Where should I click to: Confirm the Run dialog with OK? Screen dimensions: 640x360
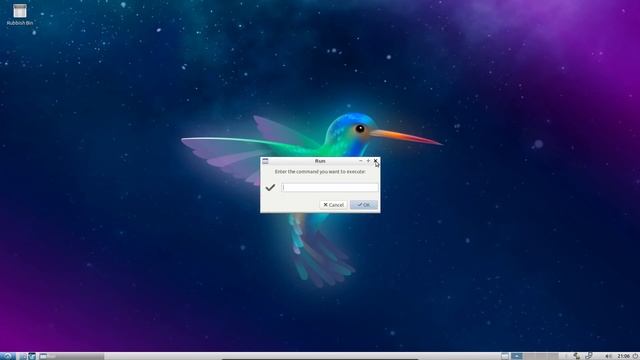pos(364,204)
